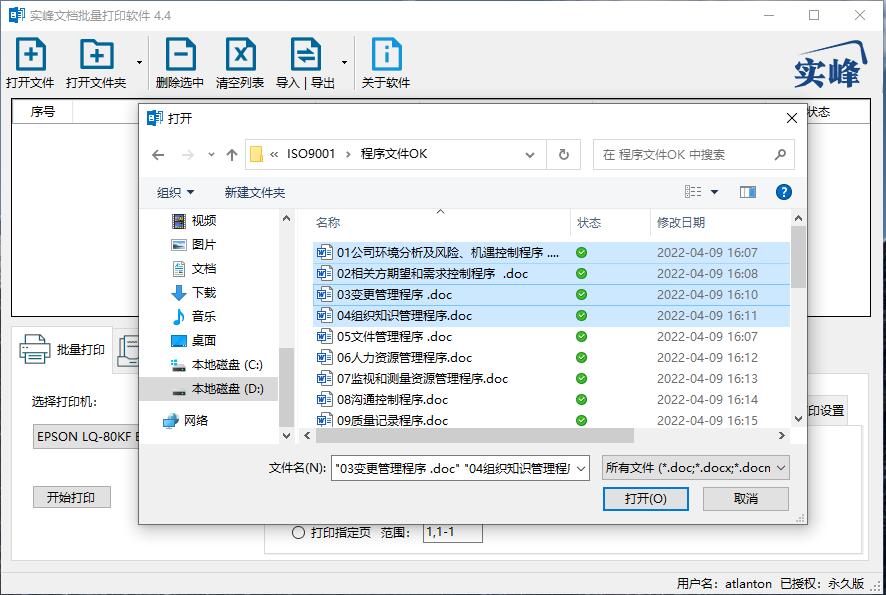Click the 打开(O) button
Screen dimensions: 886x595
[645, 499]
